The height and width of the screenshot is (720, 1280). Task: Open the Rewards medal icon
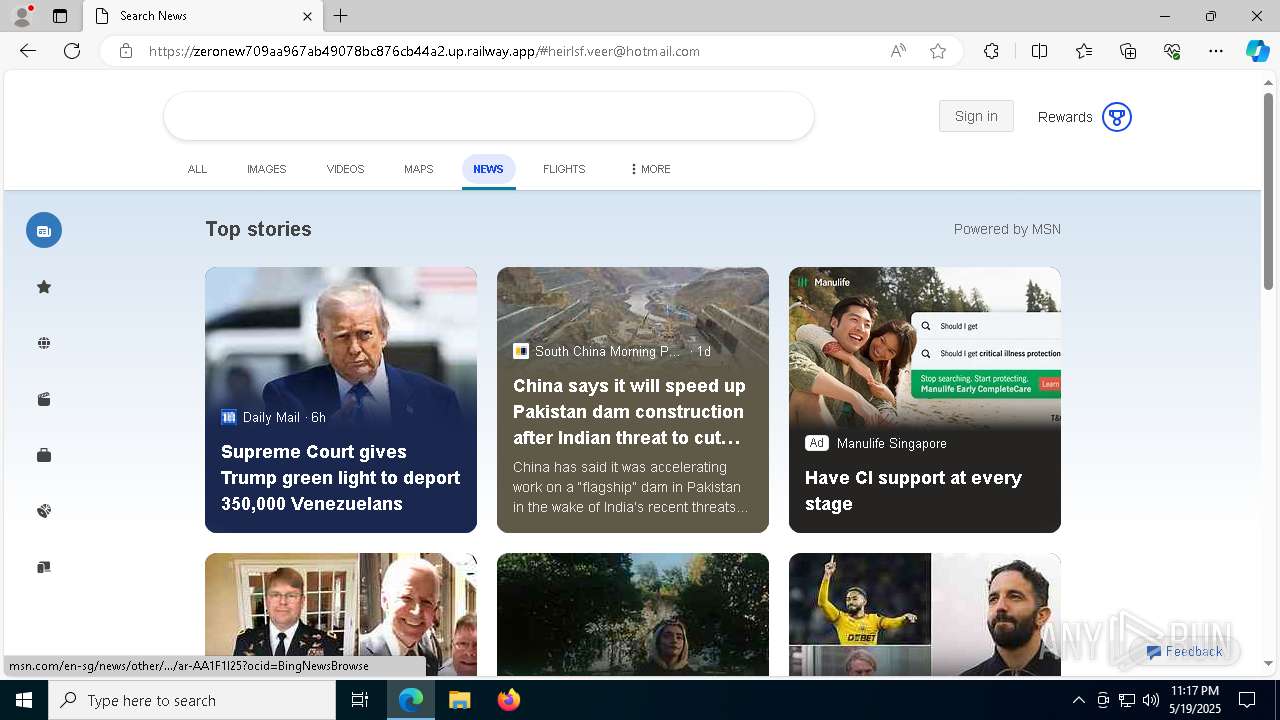pos(1116,117)
